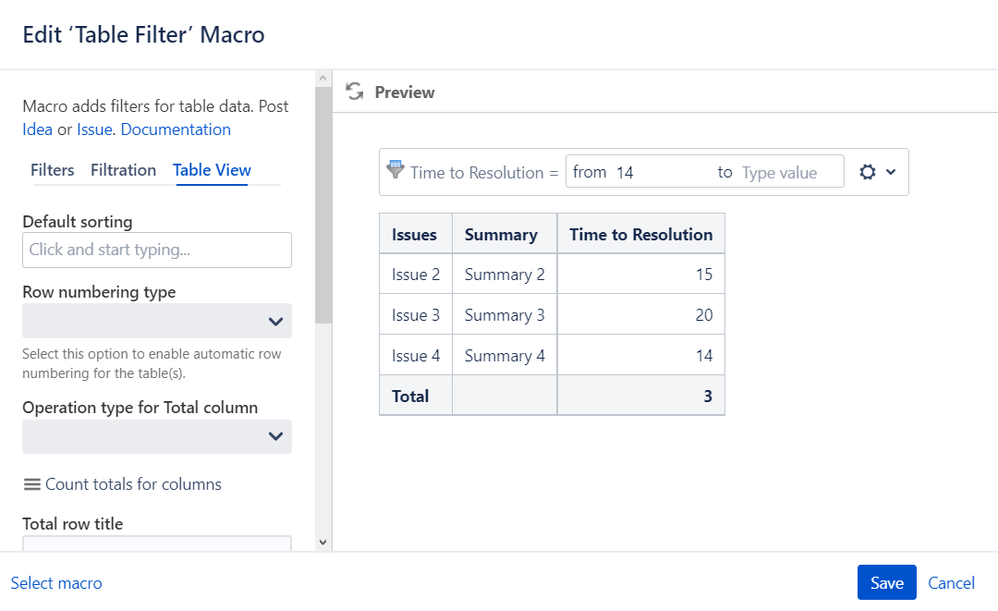
Task: Click the chevron next to gear icon
Action: coord(891,172)
